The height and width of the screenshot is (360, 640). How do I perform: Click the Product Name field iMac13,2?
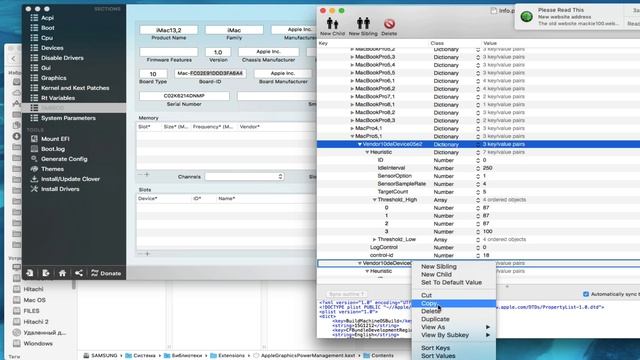pos(169,30)
